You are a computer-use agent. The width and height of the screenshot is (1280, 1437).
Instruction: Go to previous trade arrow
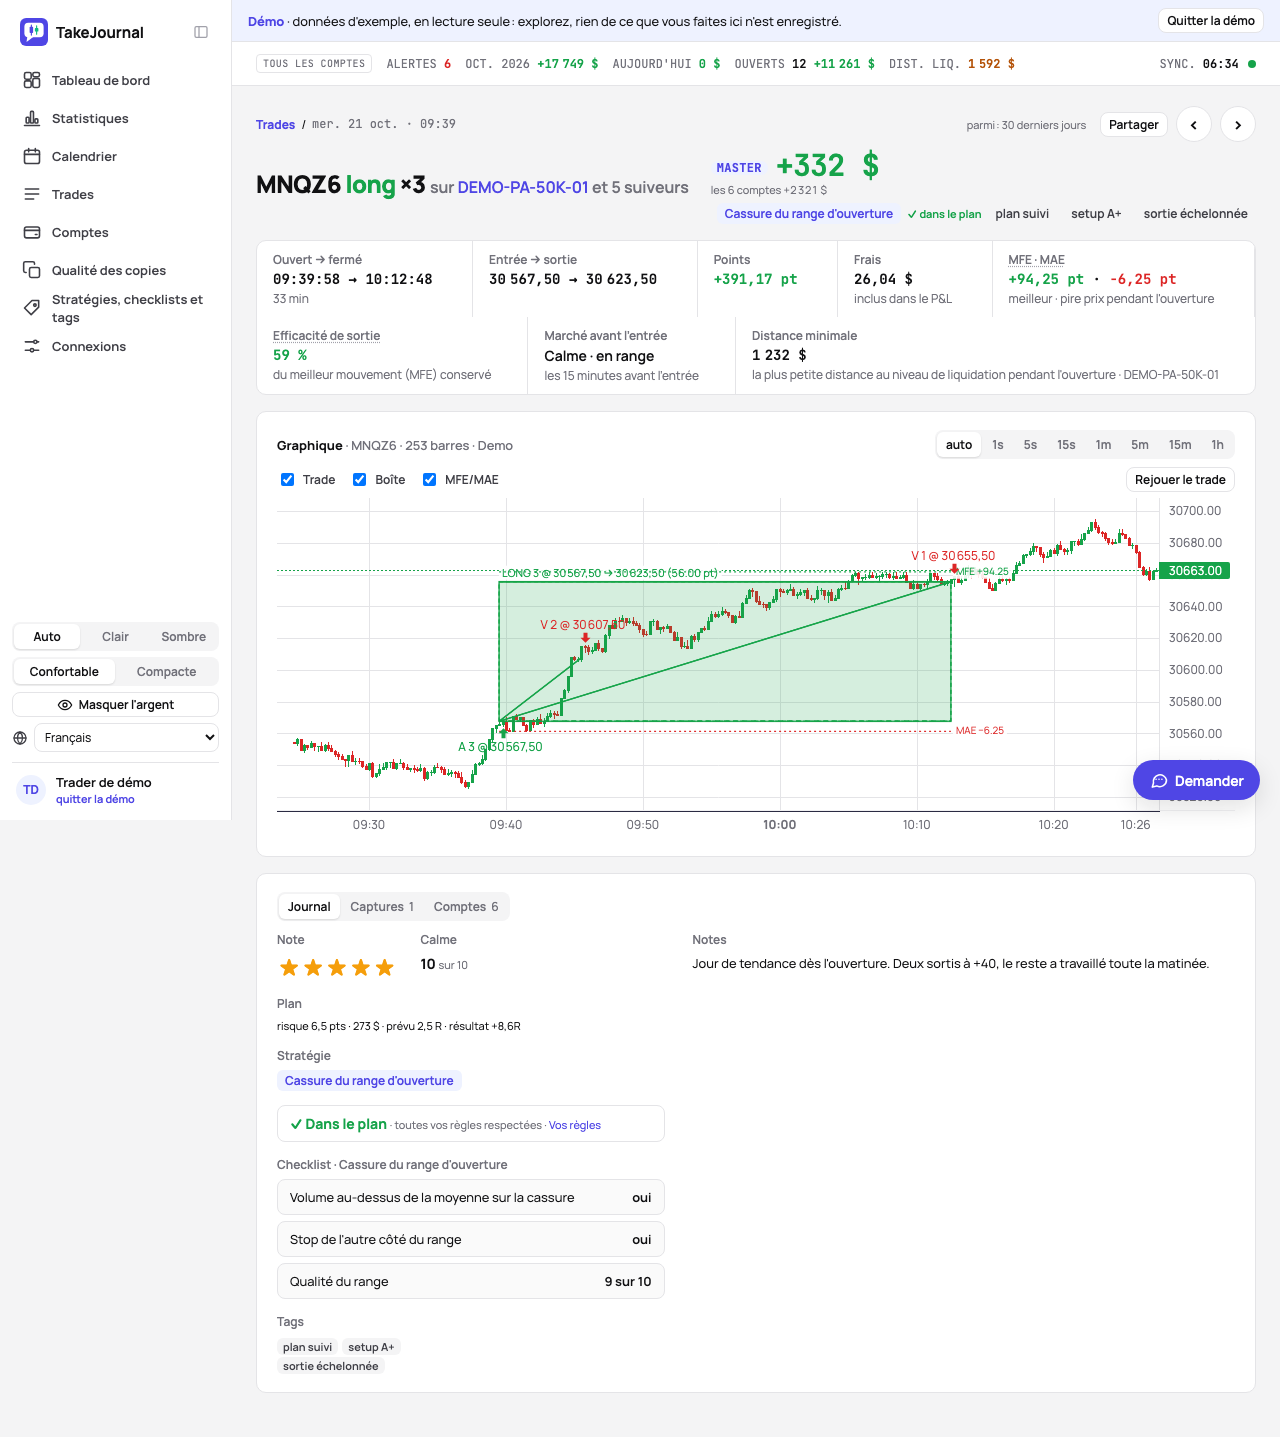[x=1194, y=125]
